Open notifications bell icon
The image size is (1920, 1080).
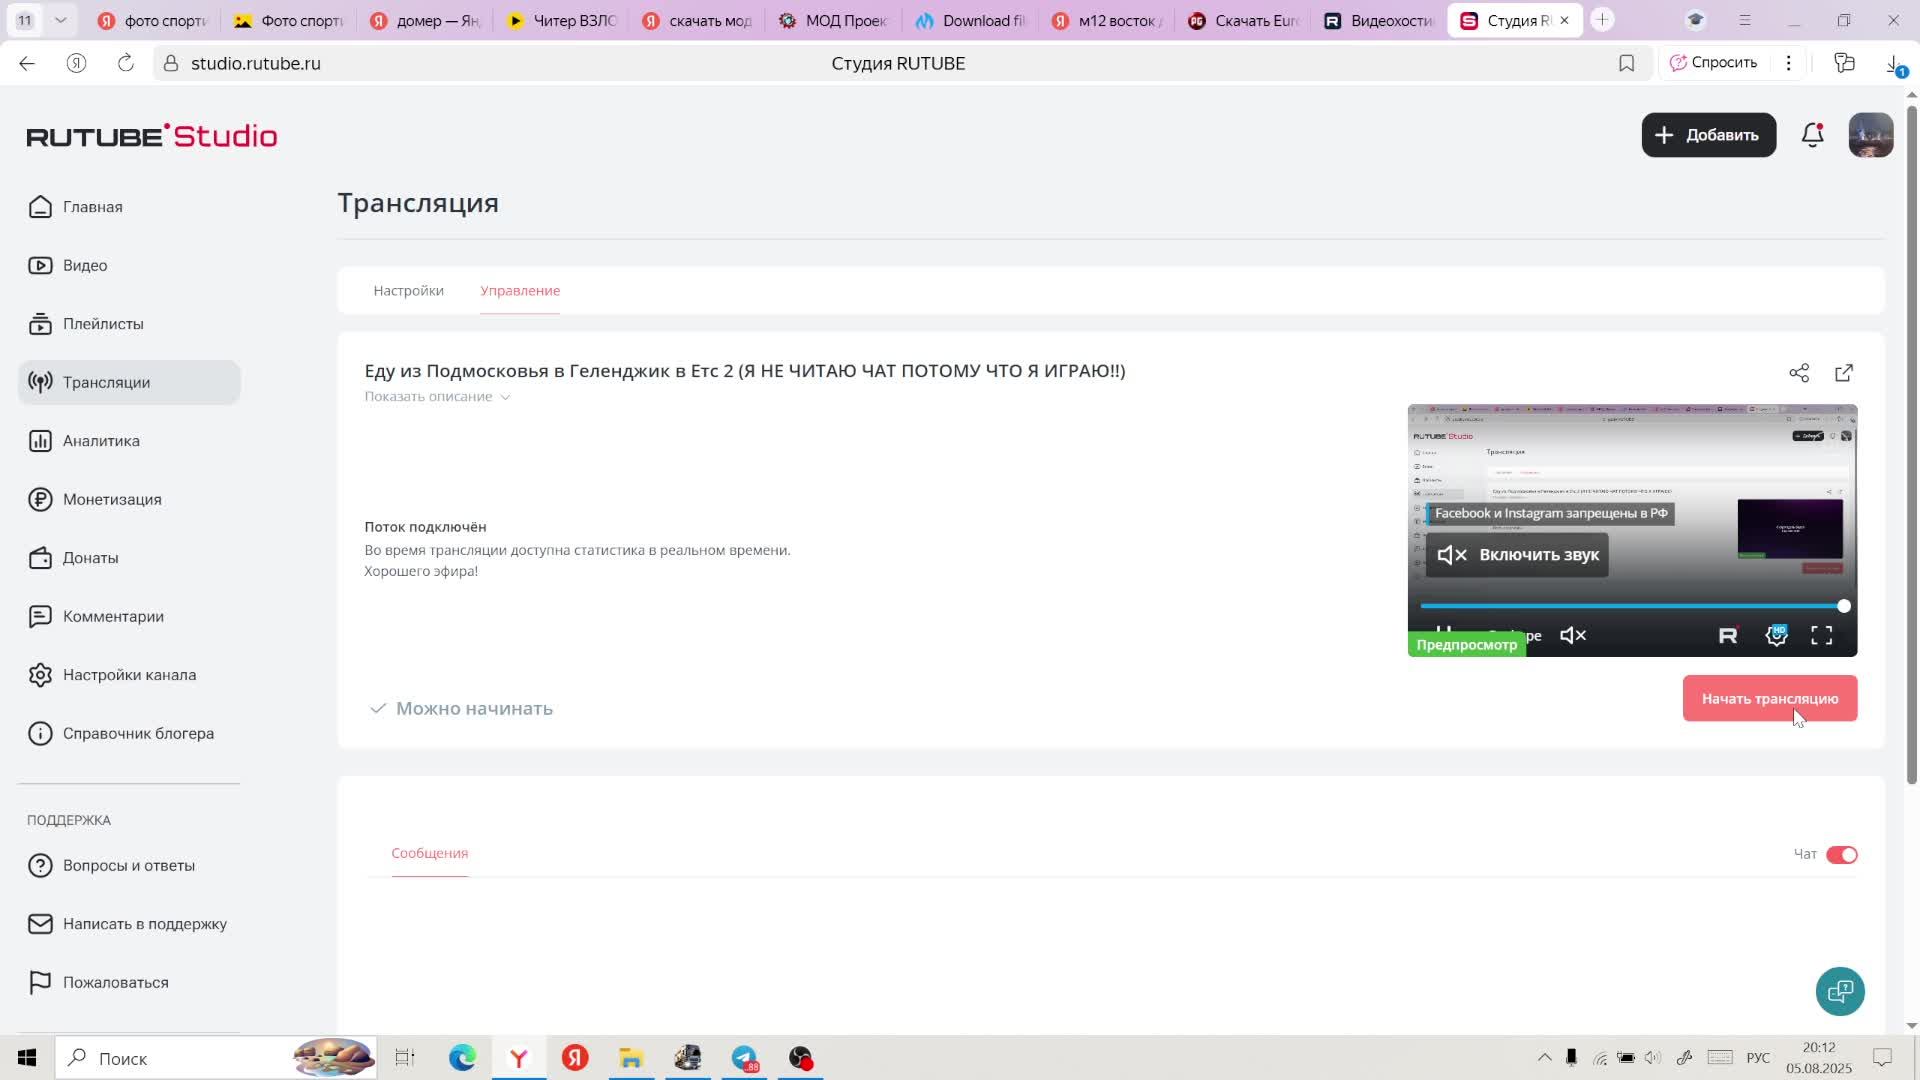coord(1812,135)
